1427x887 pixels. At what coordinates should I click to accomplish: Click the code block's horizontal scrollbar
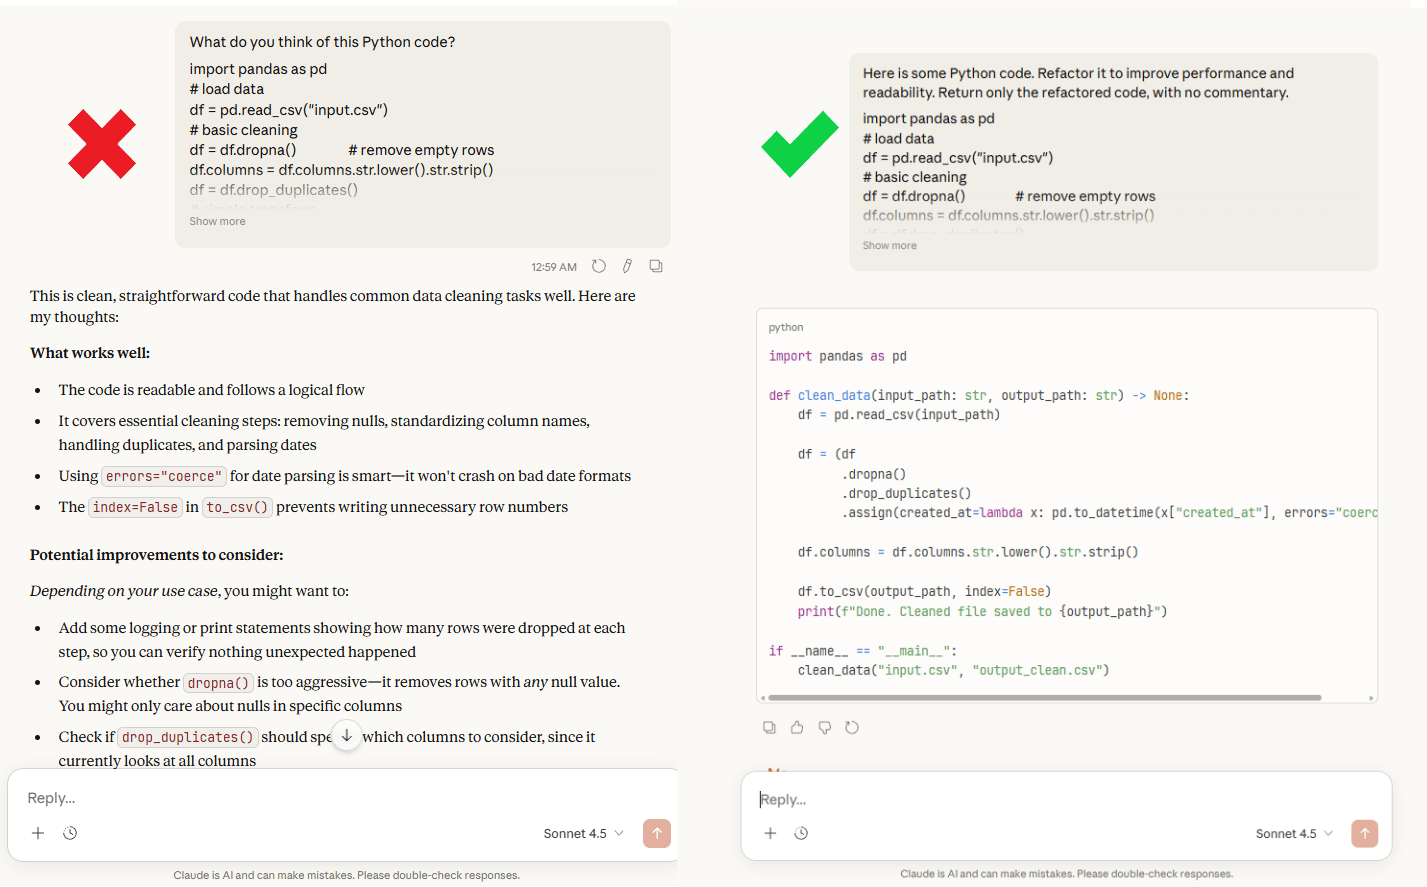1044,697
